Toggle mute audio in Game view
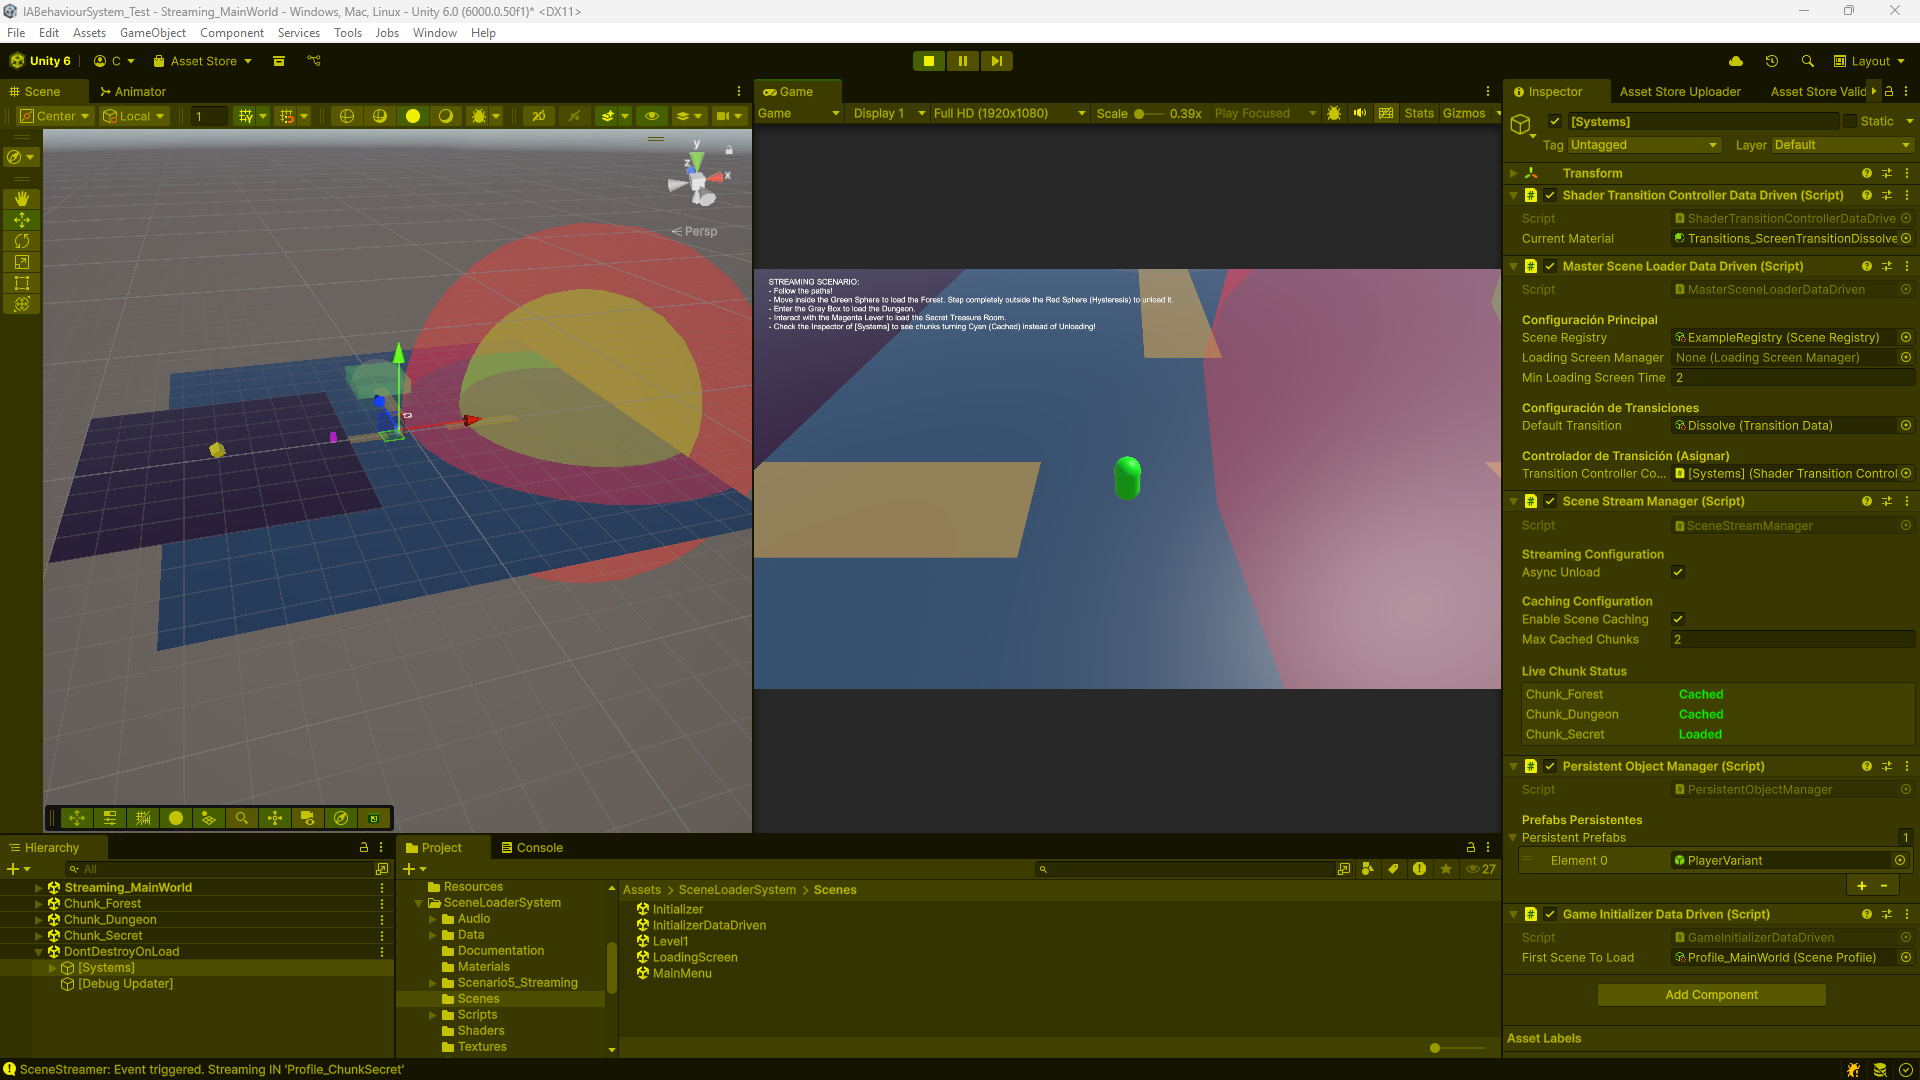Image resolution: width=1920 pixels, height=1080 pixels. coord(1360,113)
